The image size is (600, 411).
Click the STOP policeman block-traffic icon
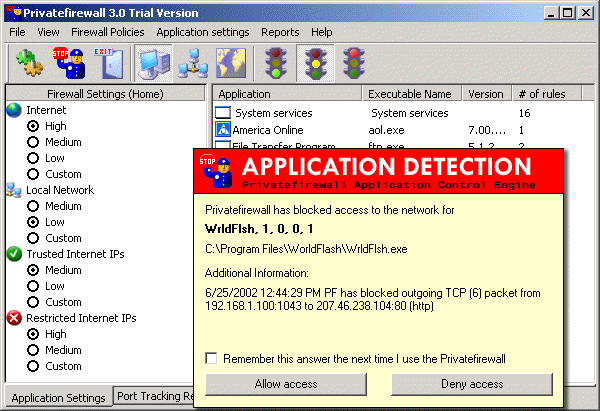(x=69, y=63)
